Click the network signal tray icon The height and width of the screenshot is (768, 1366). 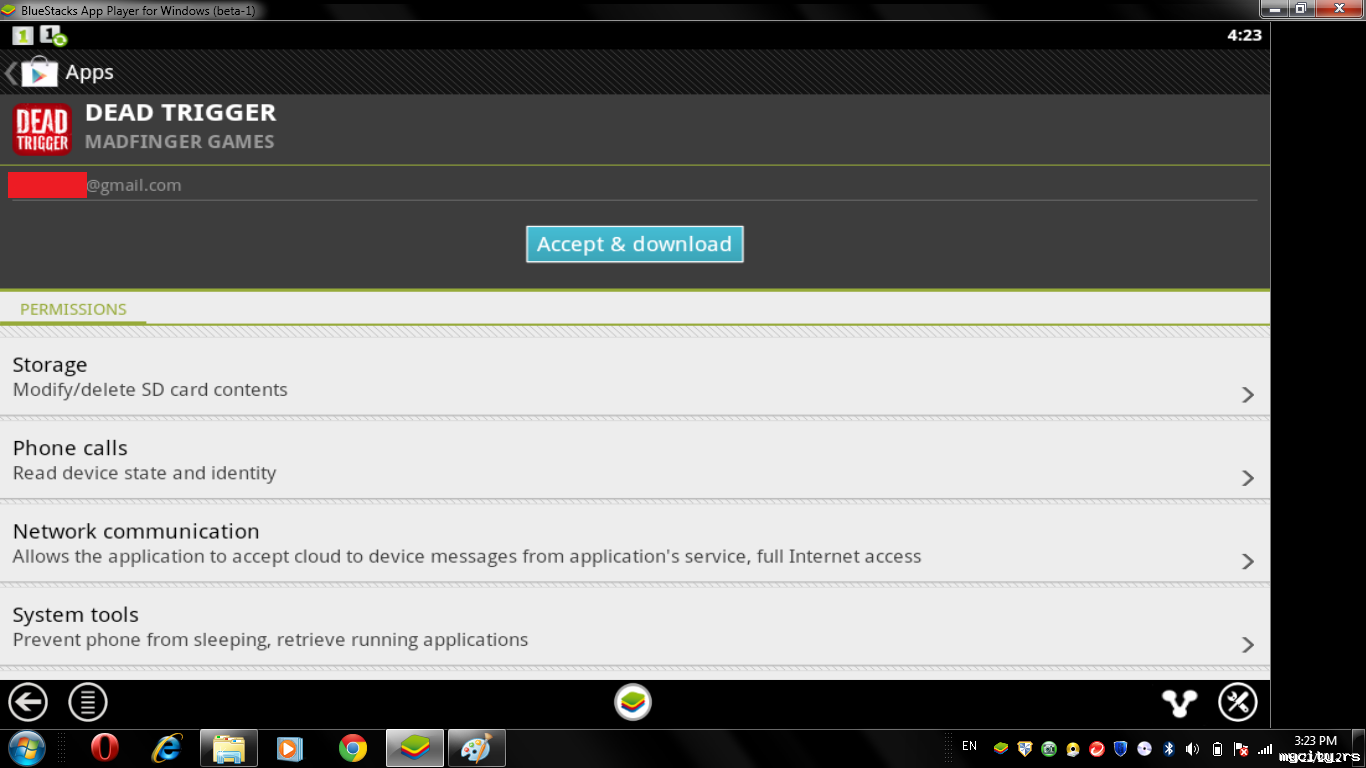click(1265, 748)
